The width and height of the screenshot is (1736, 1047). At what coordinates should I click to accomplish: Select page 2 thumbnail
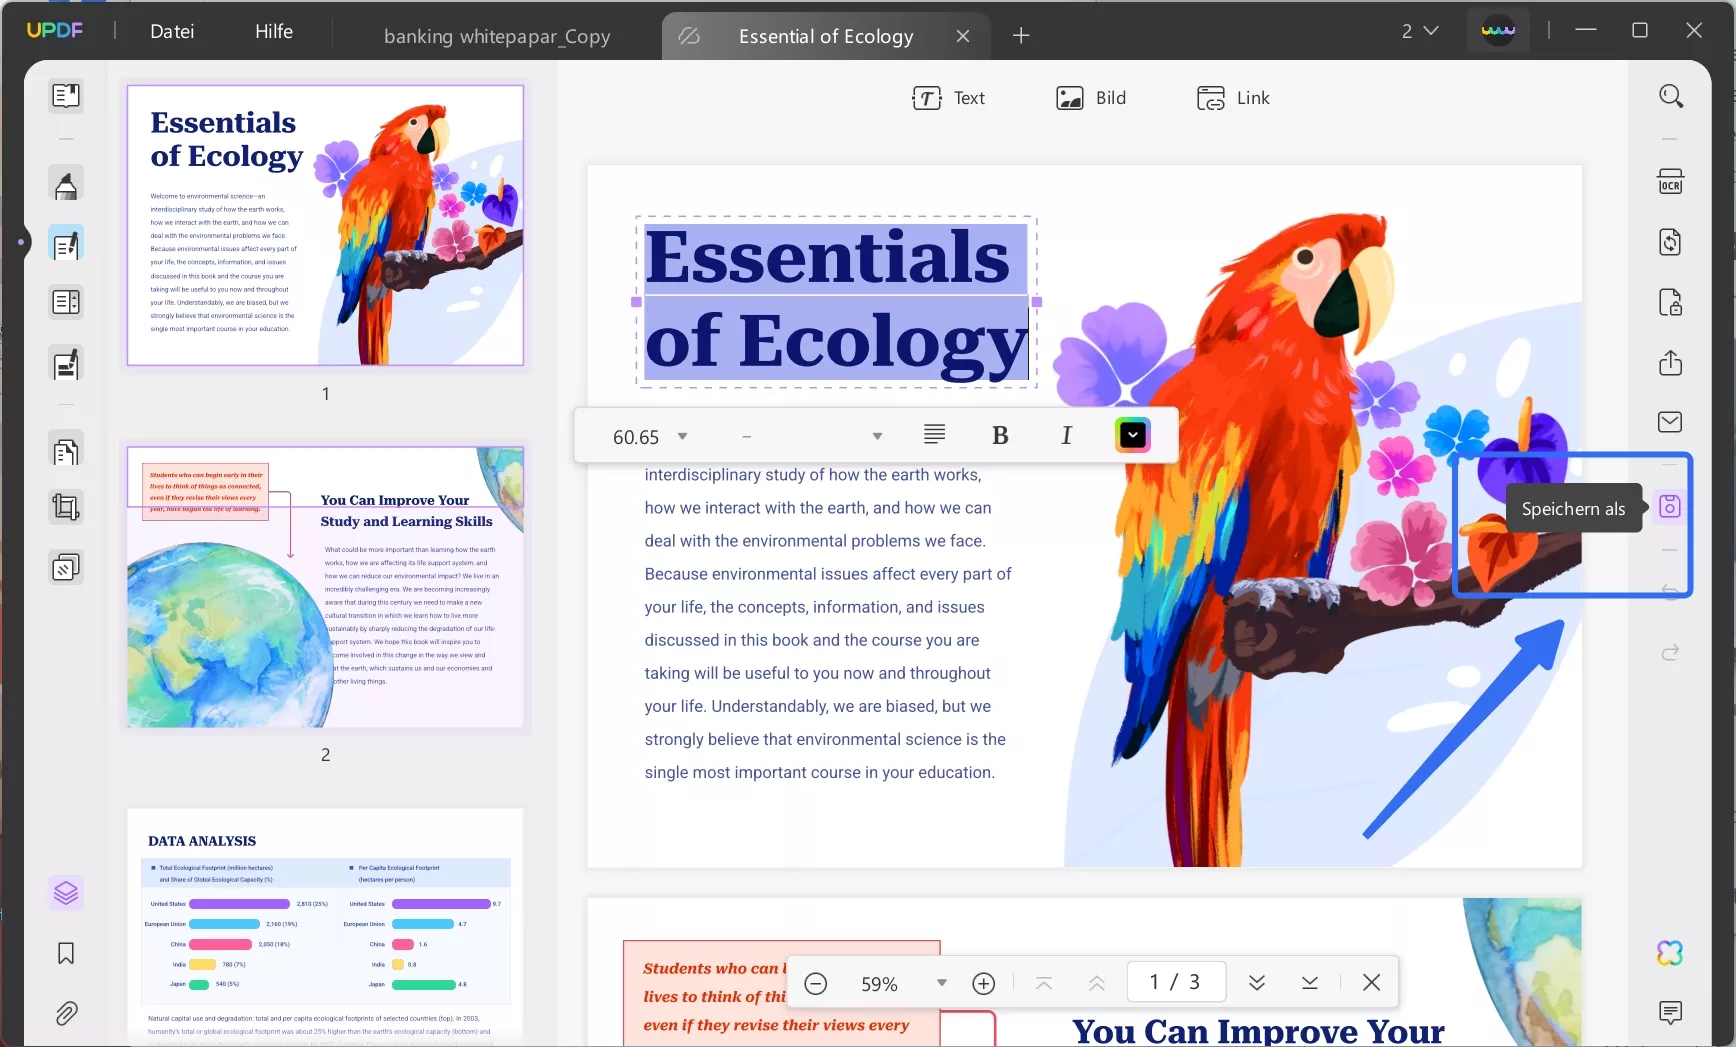point(325,587)
